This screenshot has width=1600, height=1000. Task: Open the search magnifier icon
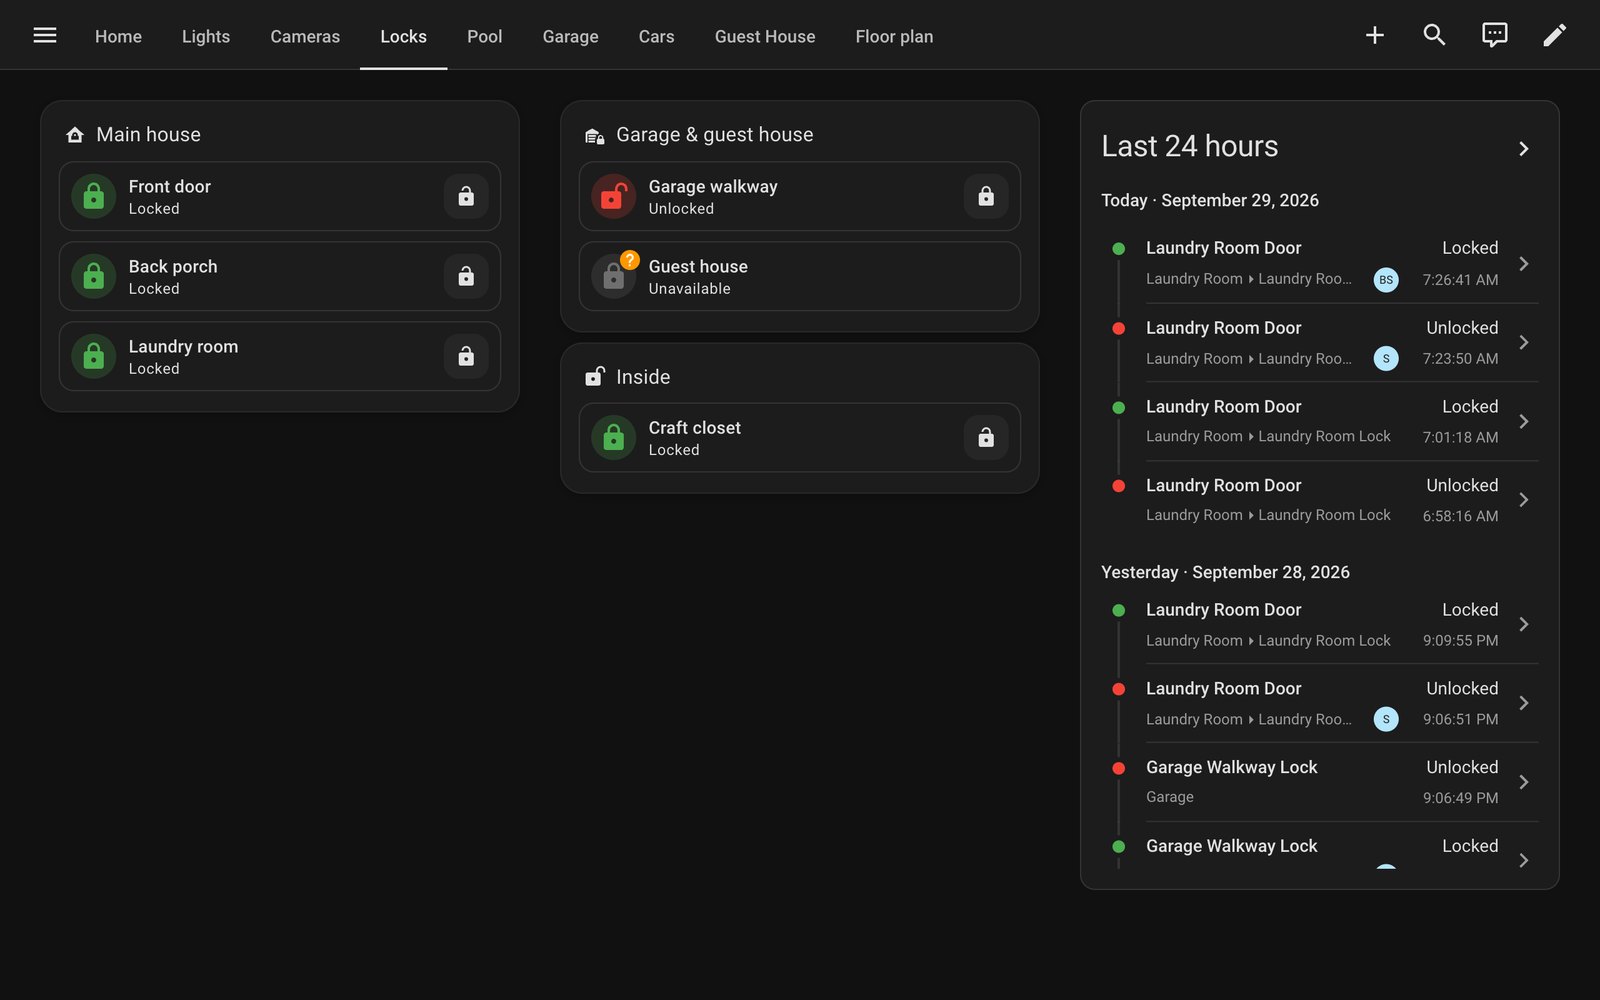click(1435, 35)
